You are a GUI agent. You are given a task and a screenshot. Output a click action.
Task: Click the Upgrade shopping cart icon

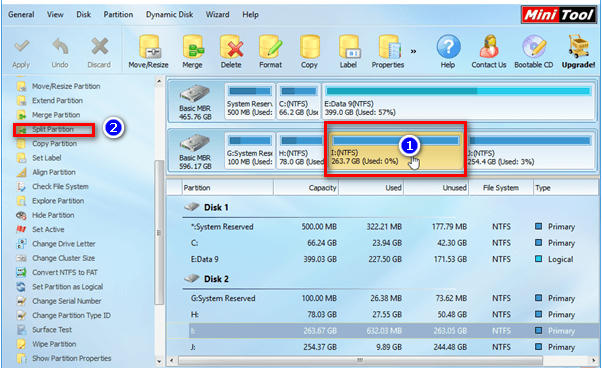(579, 47)
